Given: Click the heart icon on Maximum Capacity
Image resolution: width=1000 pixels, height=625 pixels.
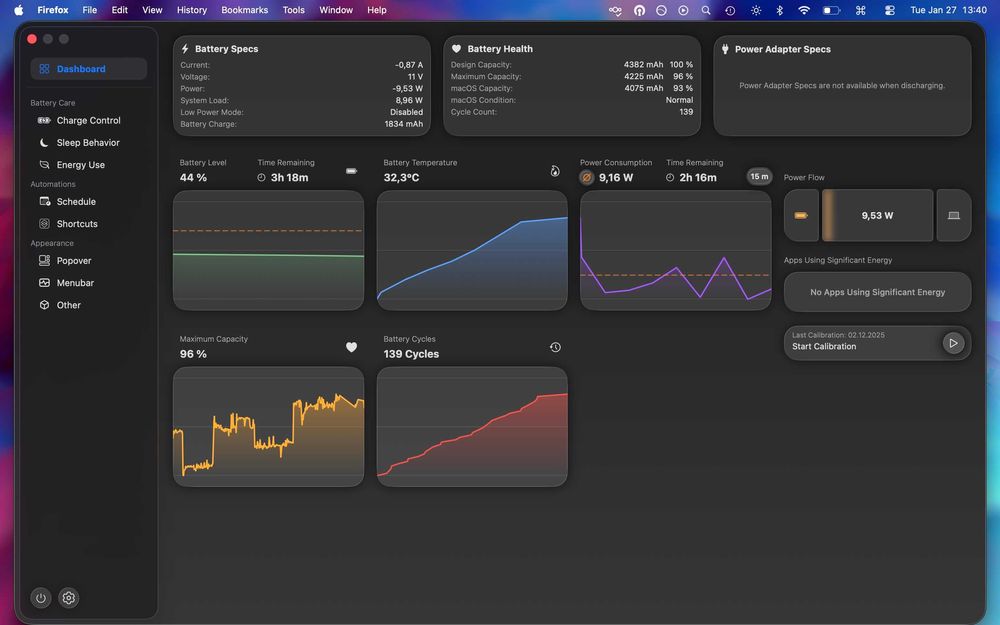Looking at the screenshot, I should pyautogui.click(x=351, y=347).
